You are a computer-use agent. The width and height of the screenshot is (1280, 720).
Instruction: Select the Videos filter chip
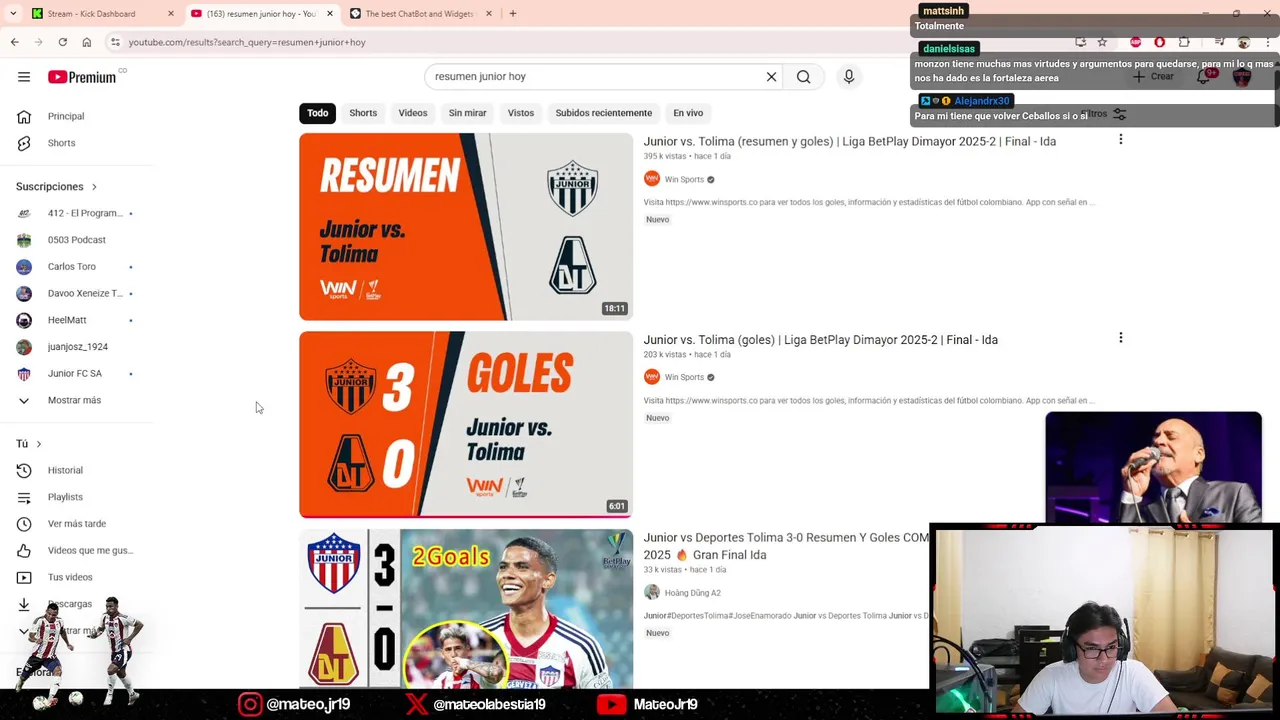click(x=413, y=113)
